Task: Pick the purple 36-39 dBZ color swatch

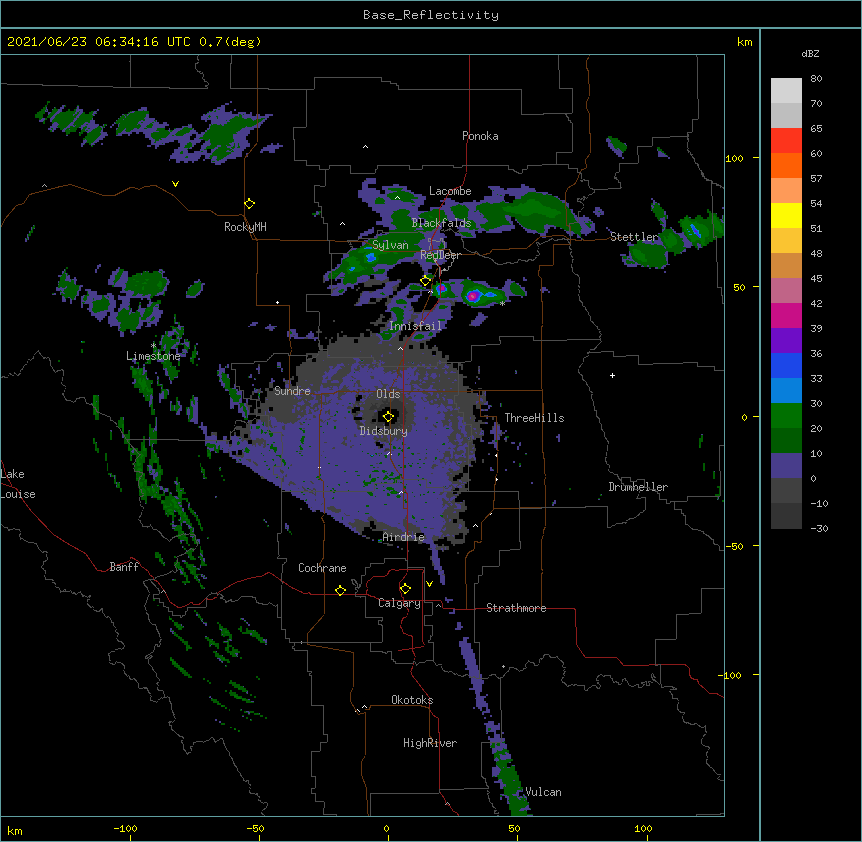Action: (x=786, y=341)
